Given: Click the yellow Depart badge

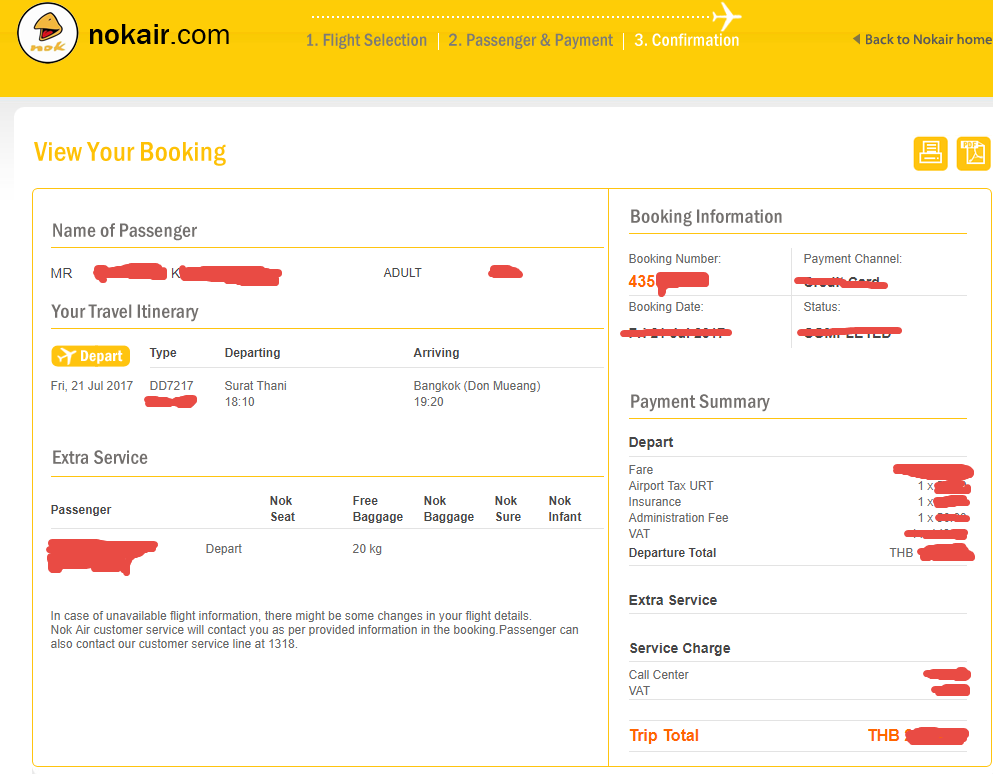Looking at the screenshot, I should [x=91, y=356].
